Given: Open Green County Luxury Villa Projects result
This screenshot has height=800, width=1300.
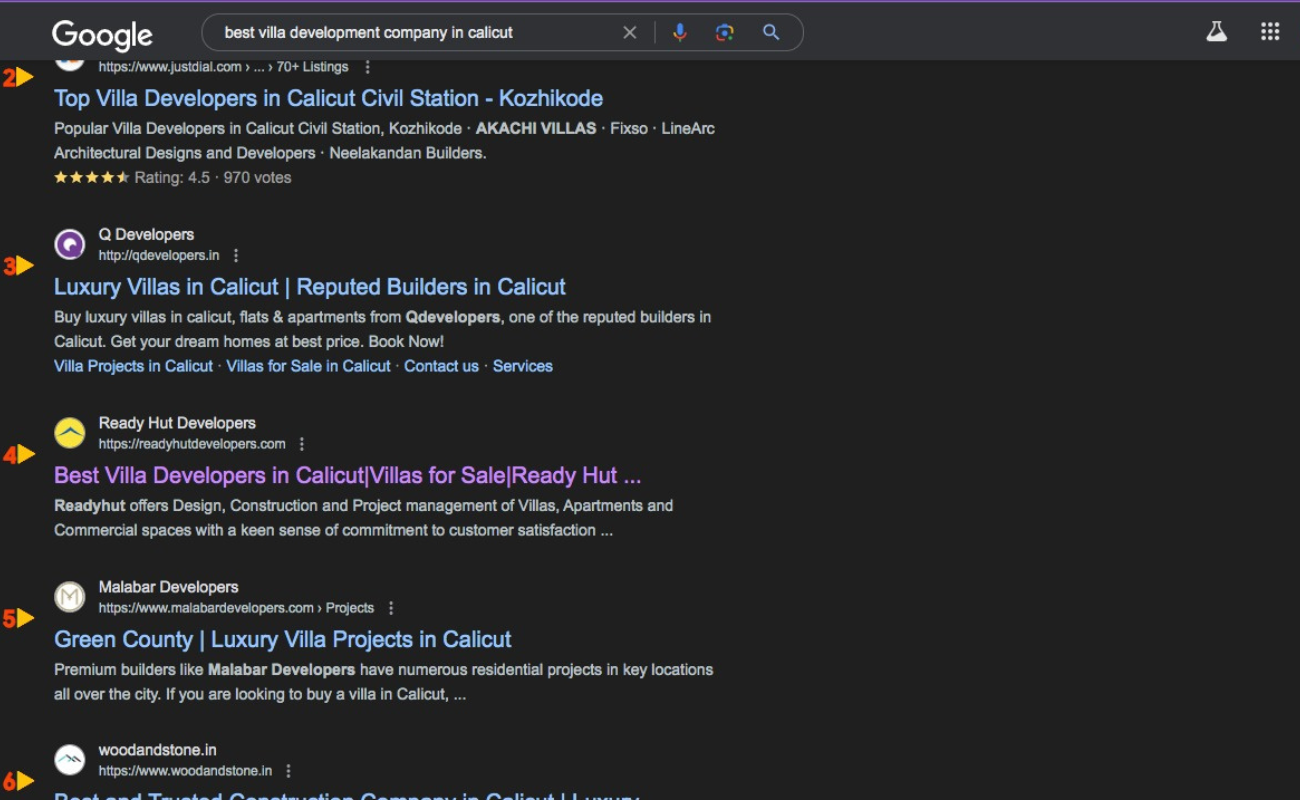Looking at the screenshot, I should pos(282,639).
